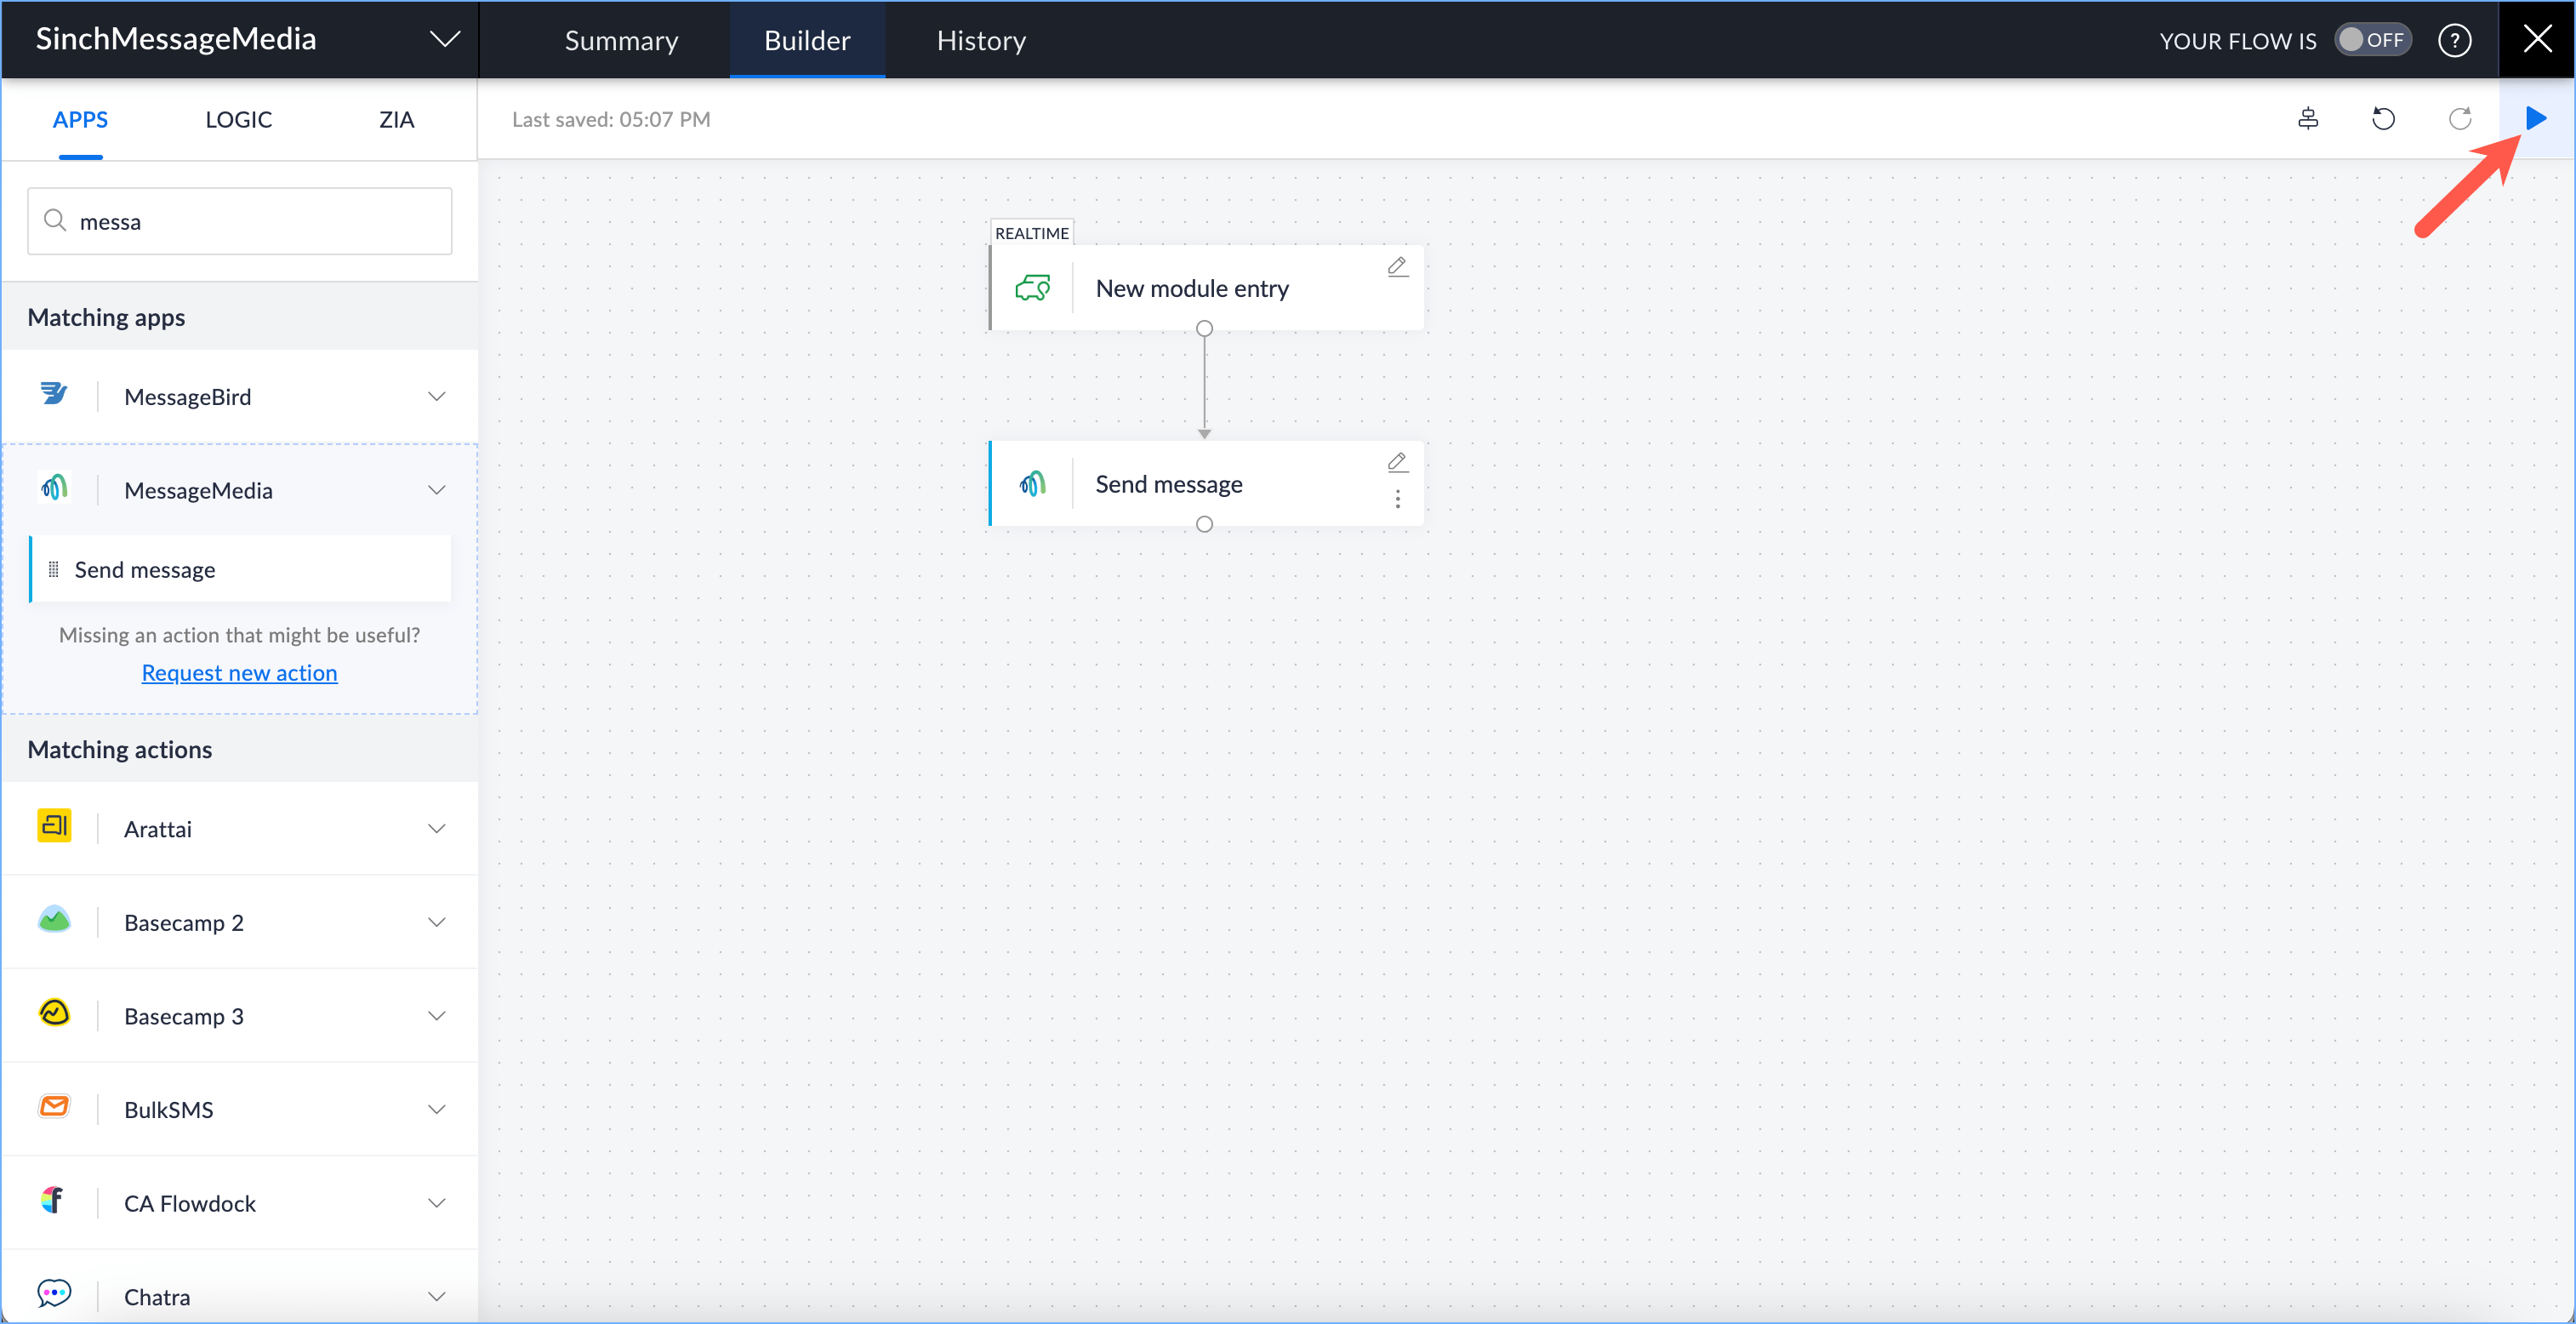Open the SinchMessageMedia flow name dropdown

pyautogui.click(x=444, y=39)
